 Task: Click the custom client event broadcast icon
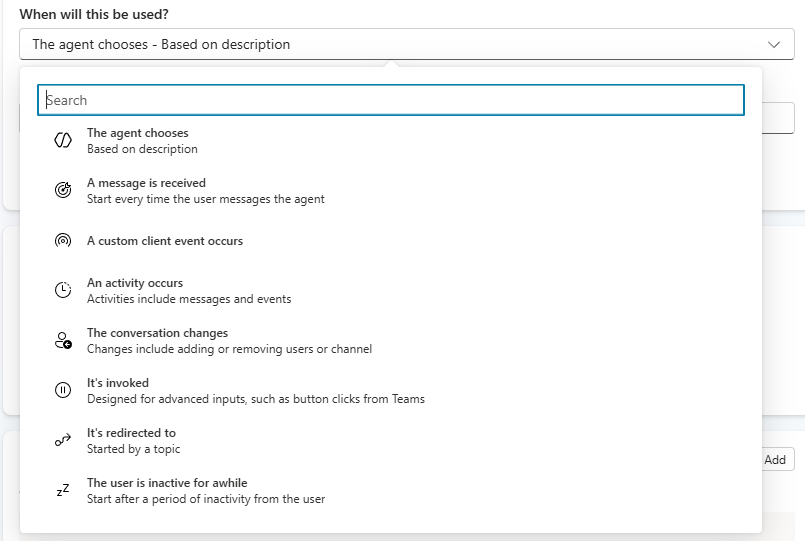point(63,240)
